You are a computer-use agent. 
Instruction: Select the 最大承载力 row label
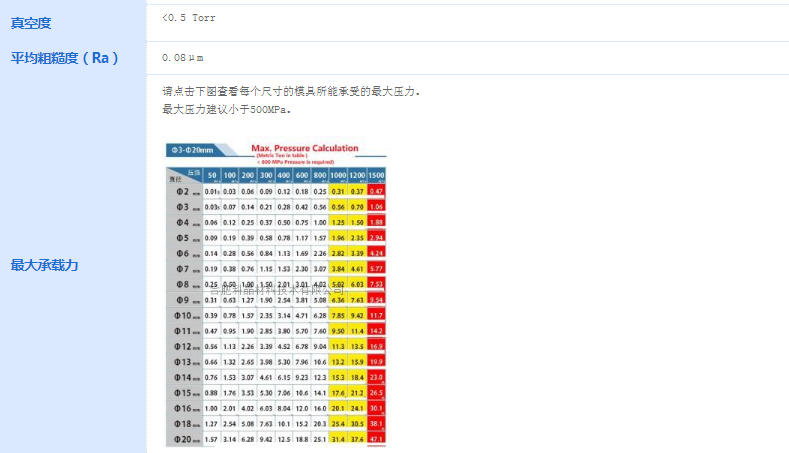pyautogui.click(x=44, y=265)
